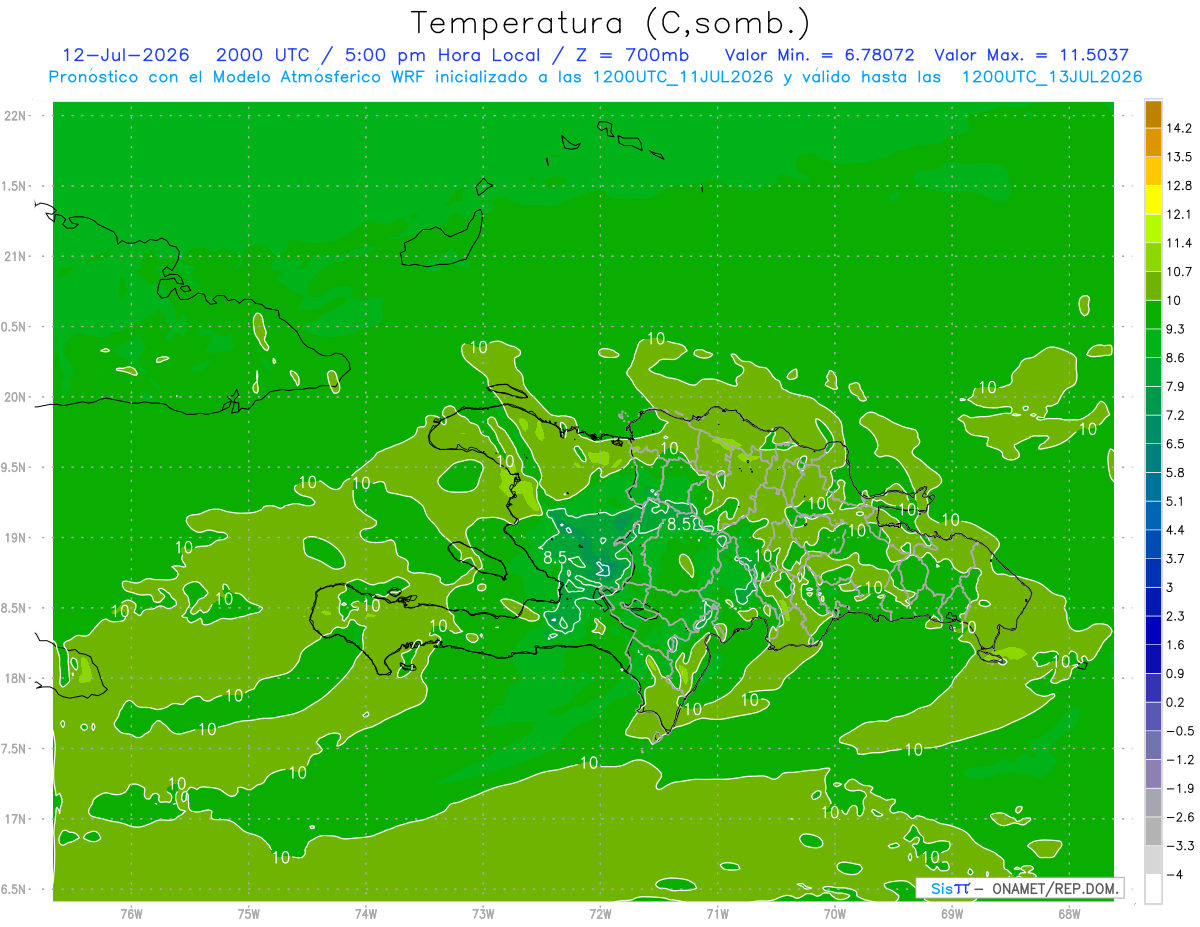Viewport: 1200px width, 927px height.
Task: Pick the gray legend band between -3.3 and -2.6
Action: [x=1153, y=832]
